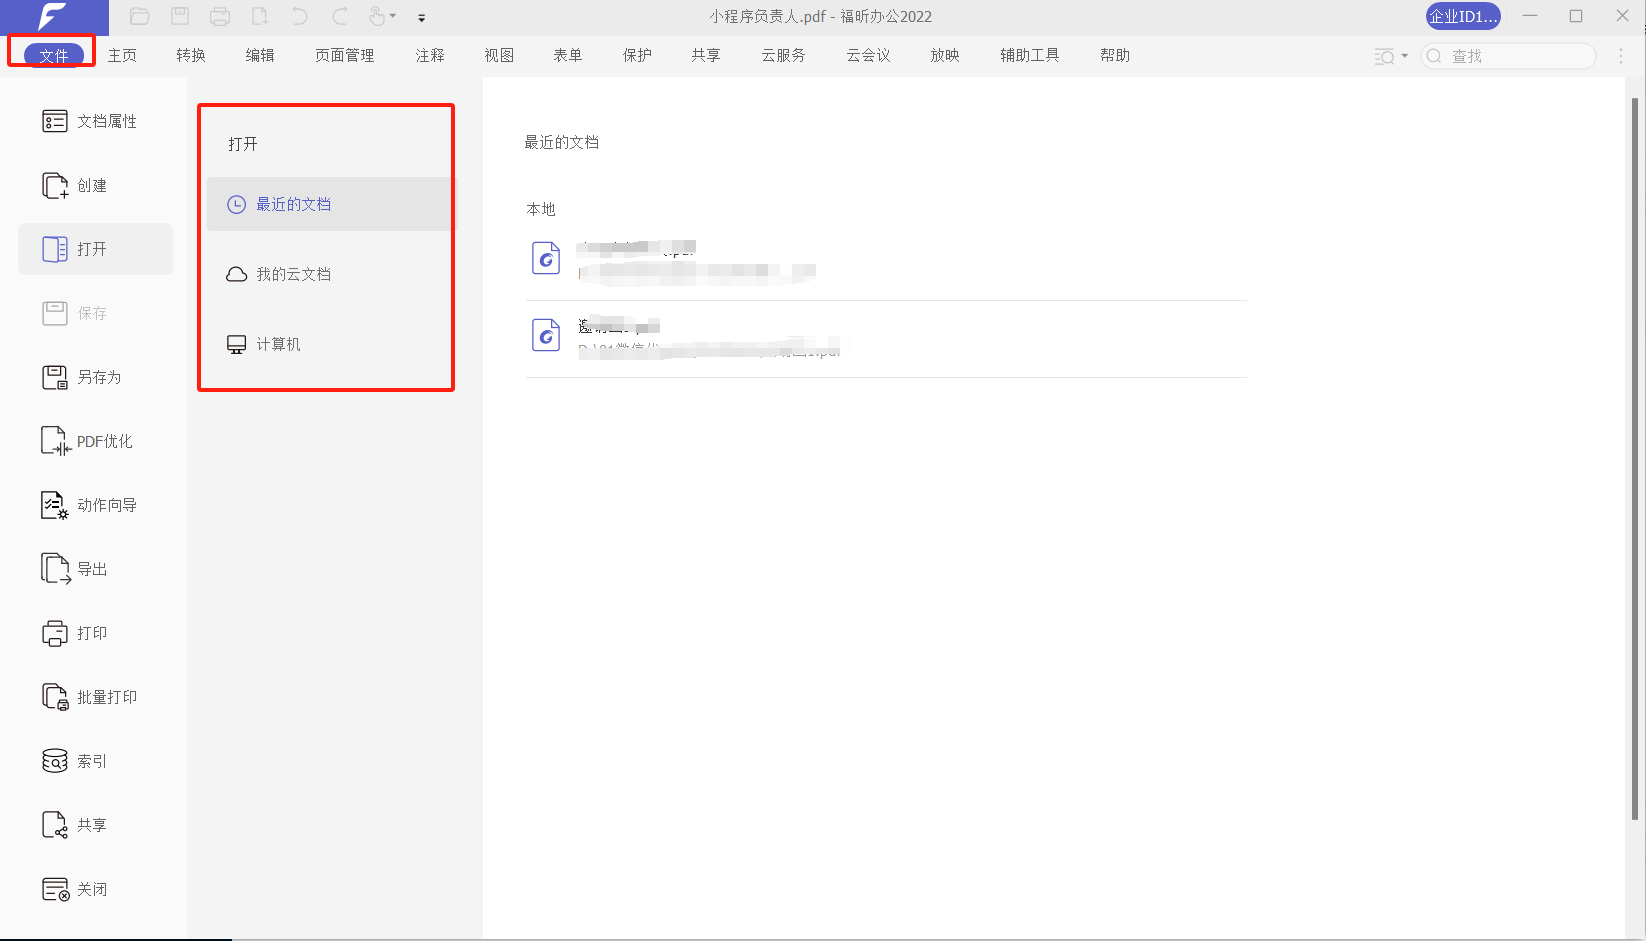The height and width of the screenshot is (941, 1646).
Task: Select 打开 in the left sidebar
Action: [x=95, y=249]
